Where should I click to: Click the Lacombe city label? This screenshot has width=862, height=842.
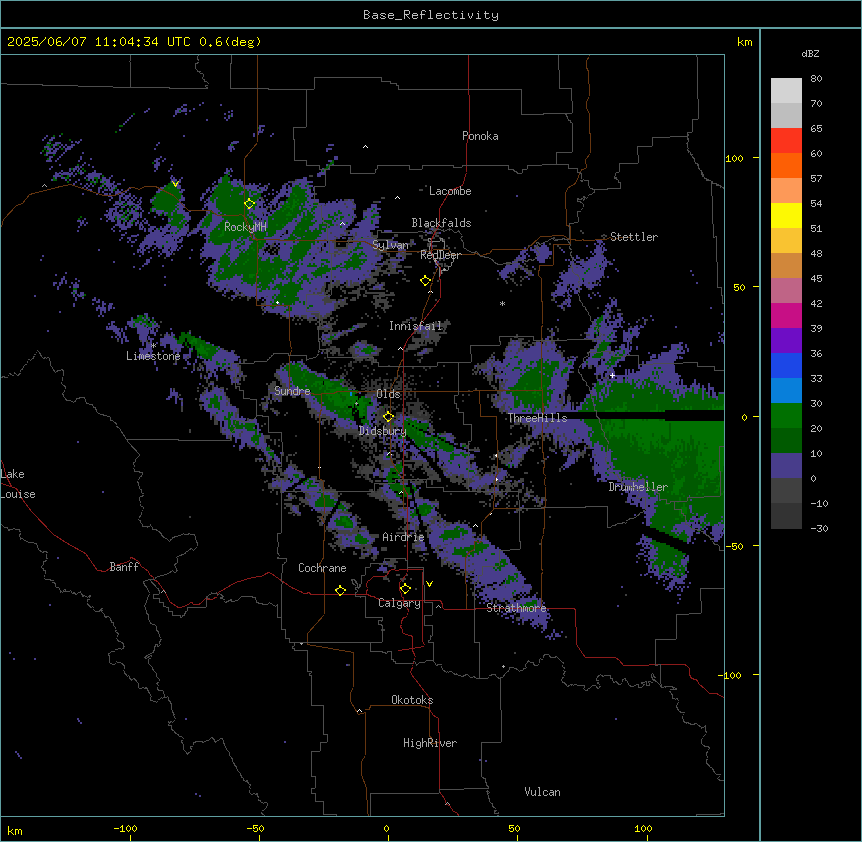[450, 191]
